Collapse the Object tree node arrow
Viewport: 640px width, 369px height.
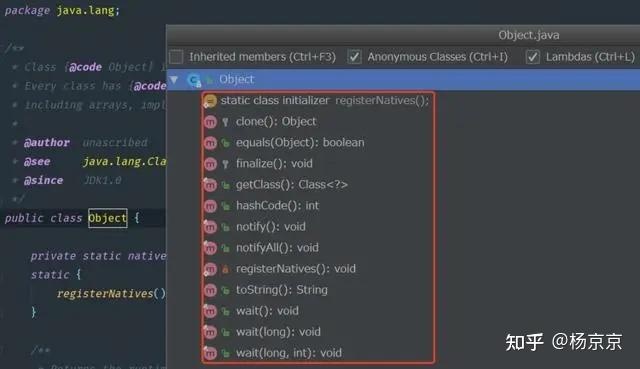tap(174, 80)
